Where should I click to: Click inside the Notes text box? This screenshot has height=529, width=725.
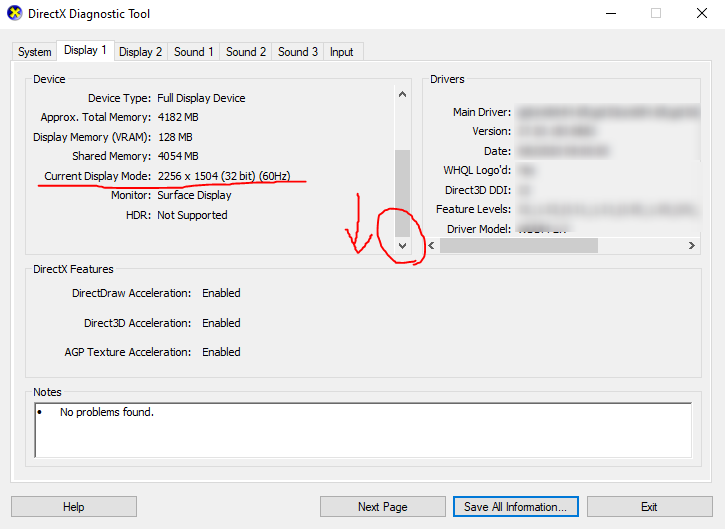[x=363, y=430]
